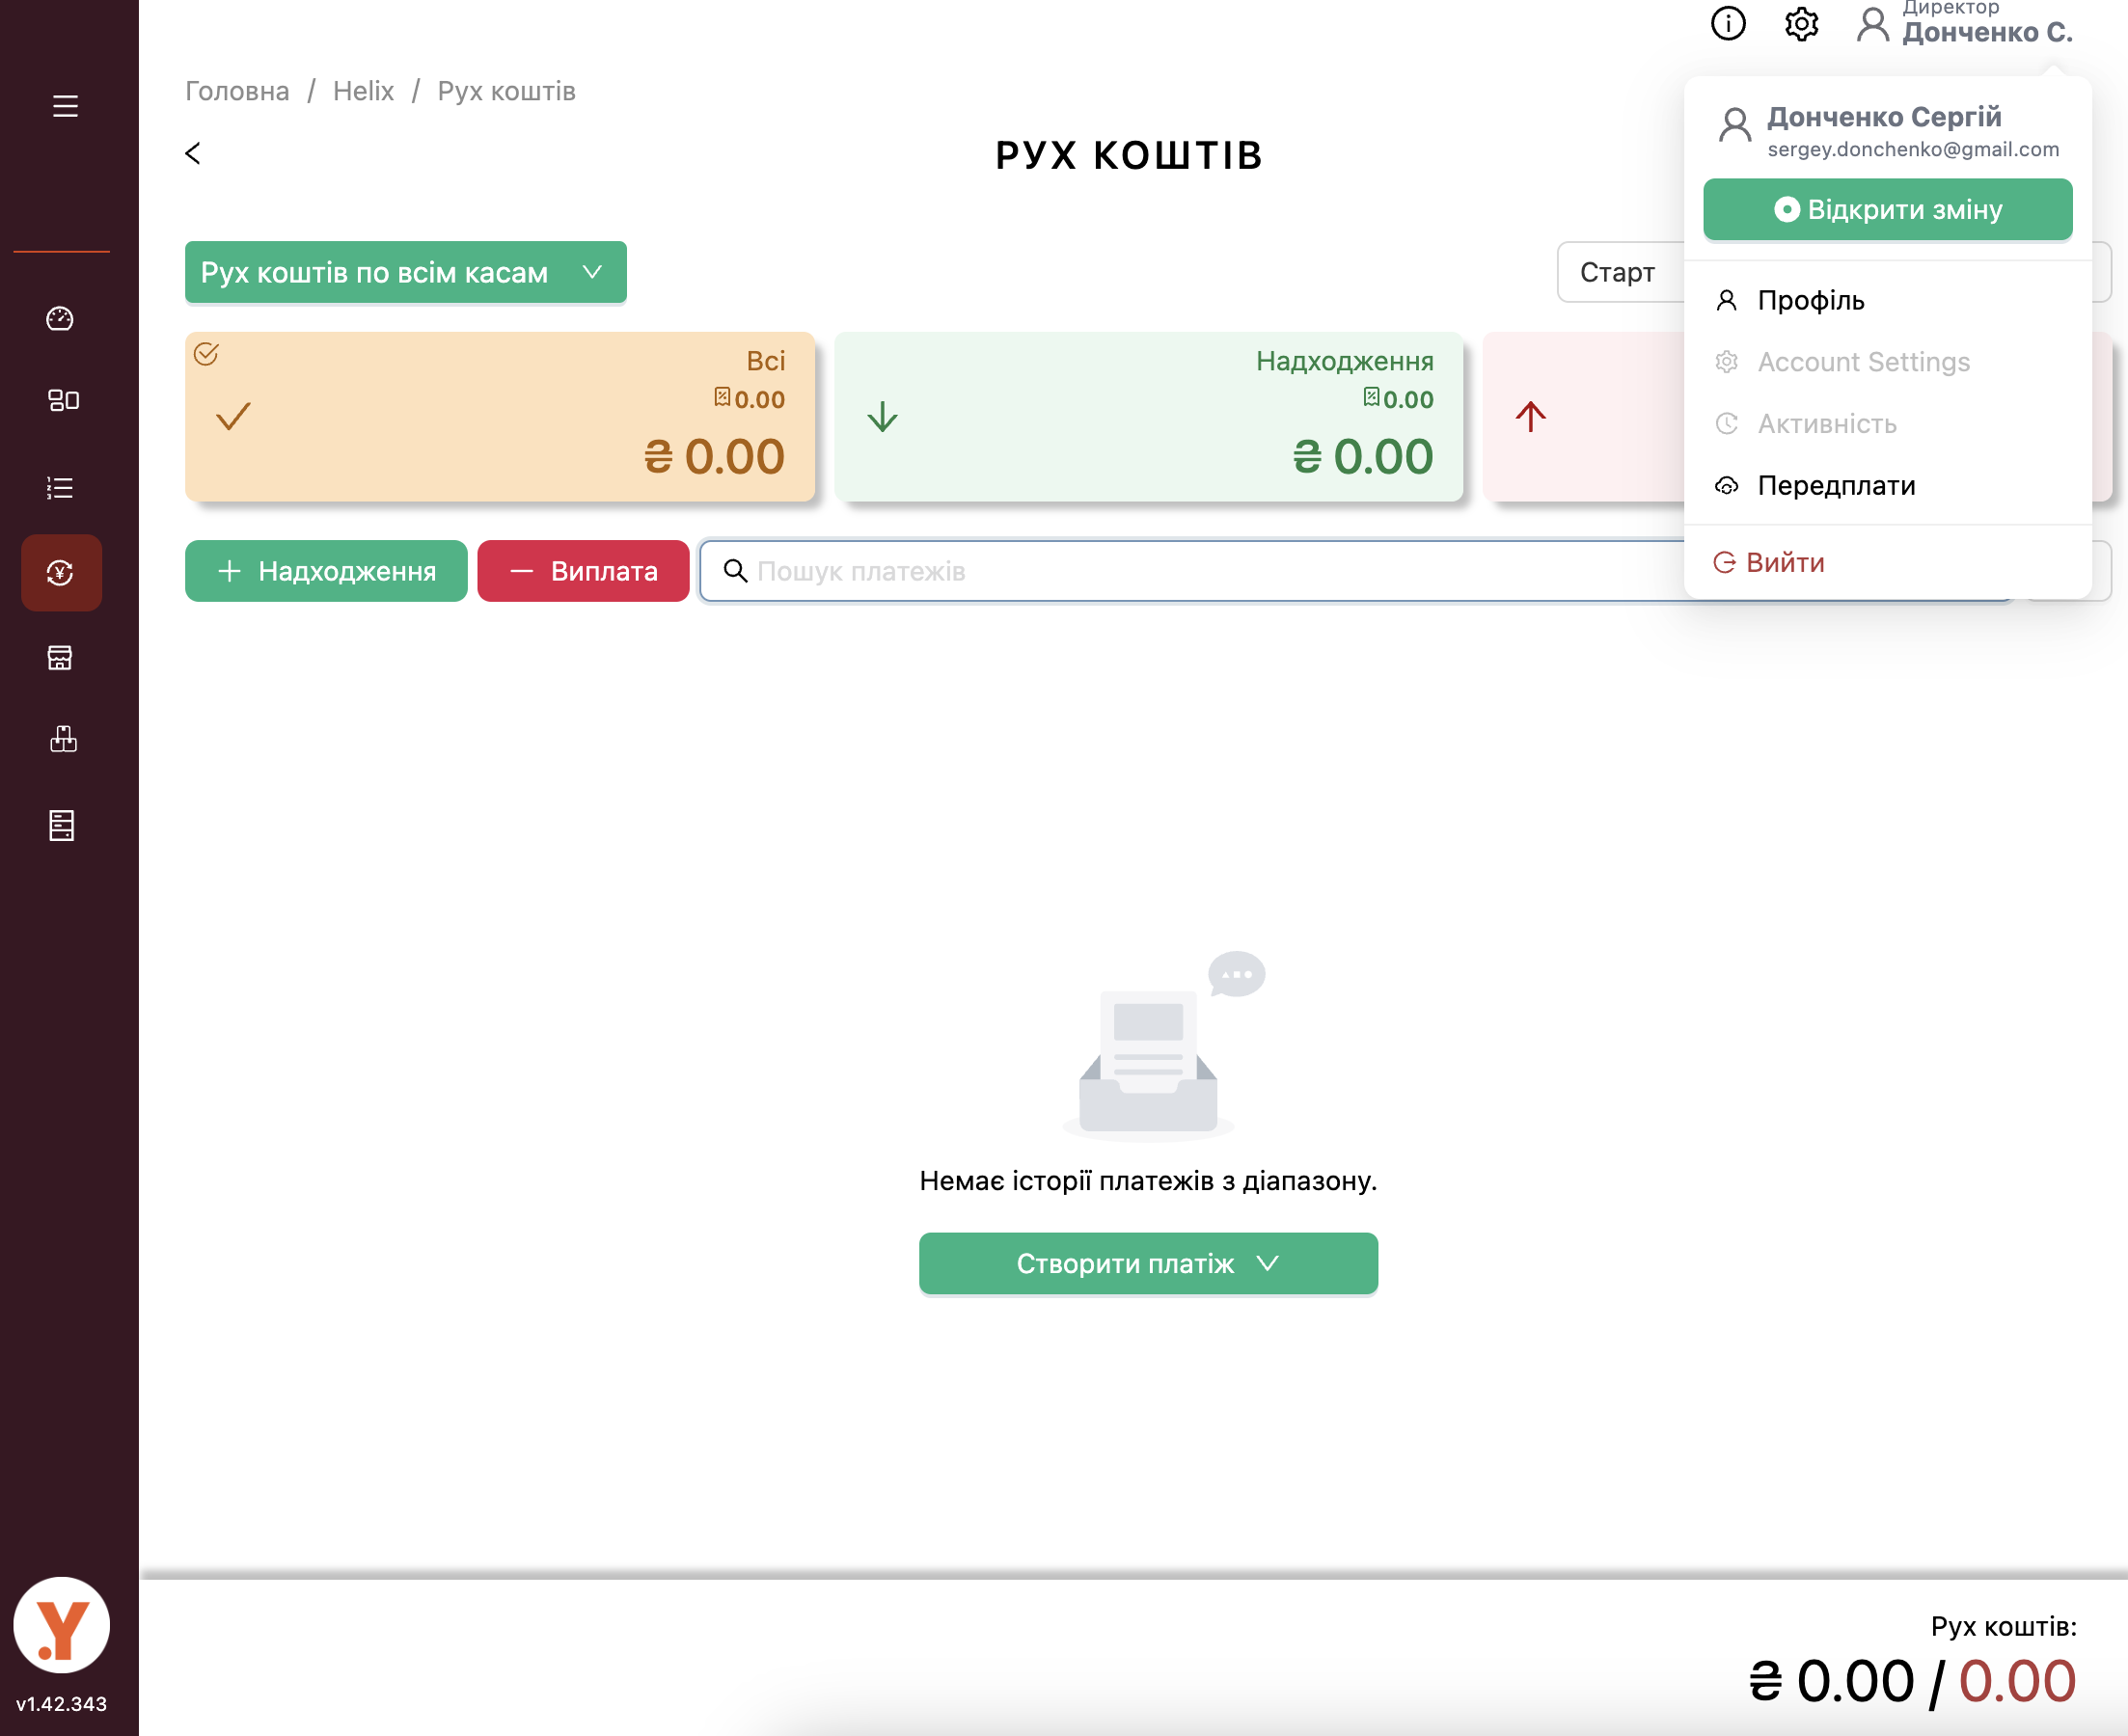Open the cash flow sidebar icon
This screenshot has width=2128, height=1736.
pos(61,573)
